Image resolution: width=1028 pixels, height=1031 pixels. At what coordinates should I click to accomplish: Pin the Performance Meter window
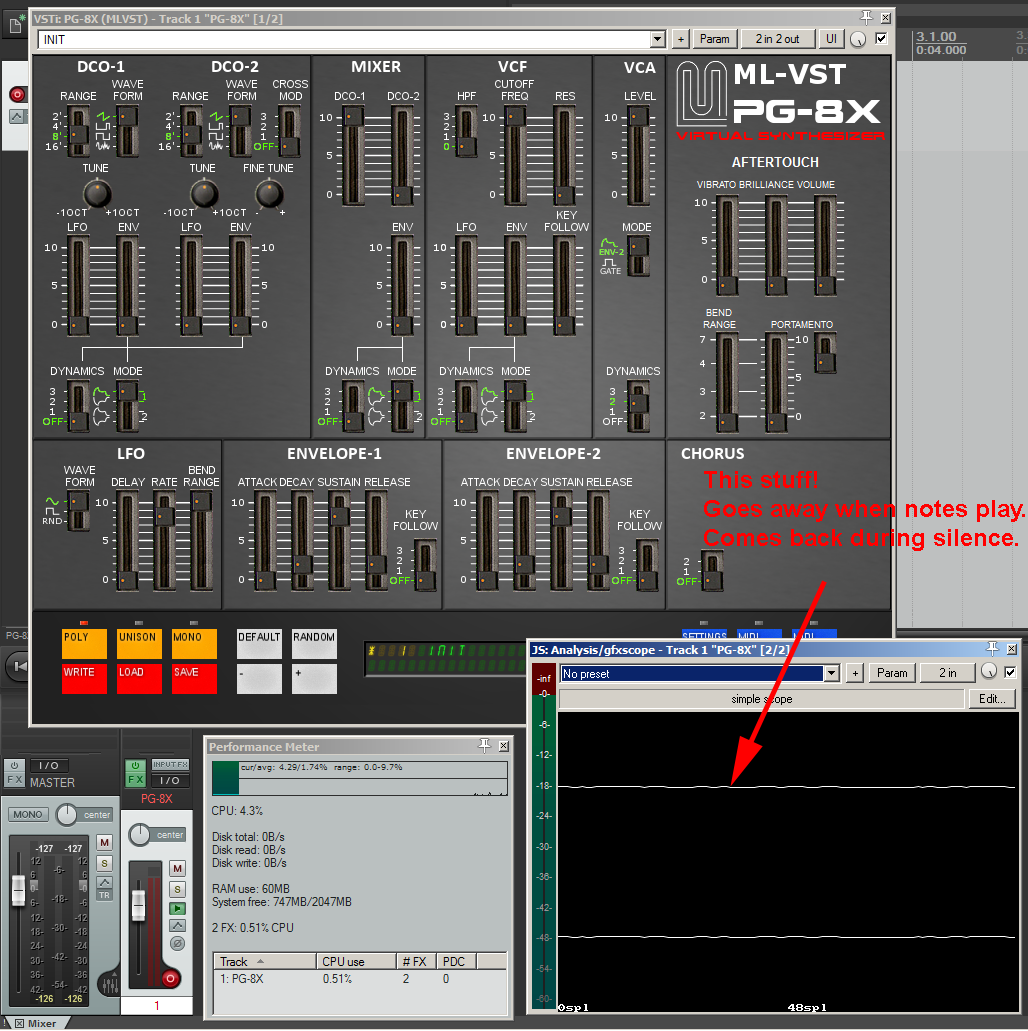(485, 746)
